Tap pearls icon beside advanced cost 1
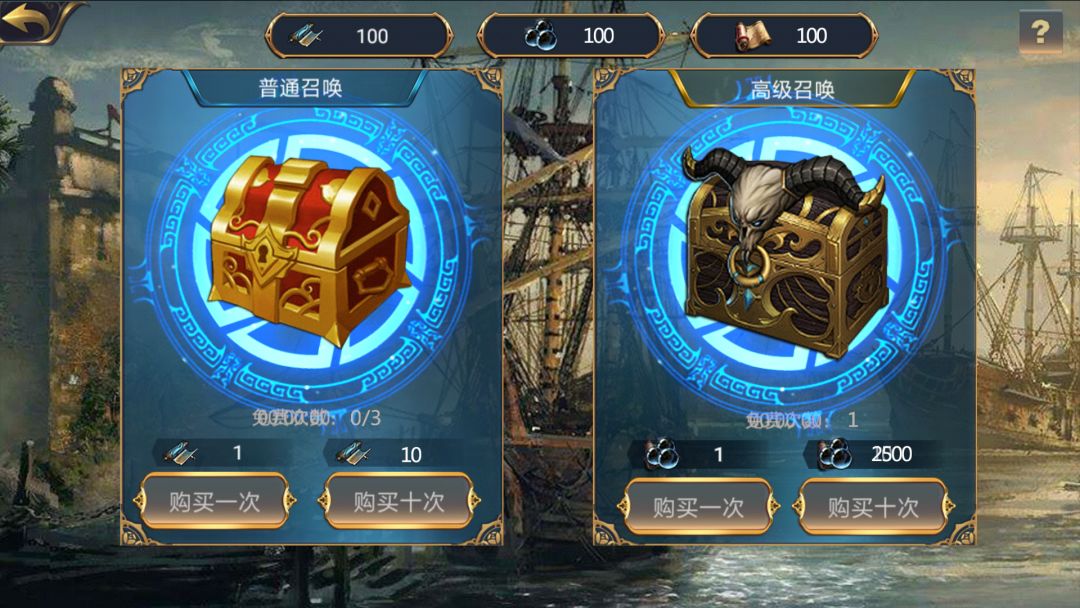Screen dimensions: 1080x608 point(662,454)
